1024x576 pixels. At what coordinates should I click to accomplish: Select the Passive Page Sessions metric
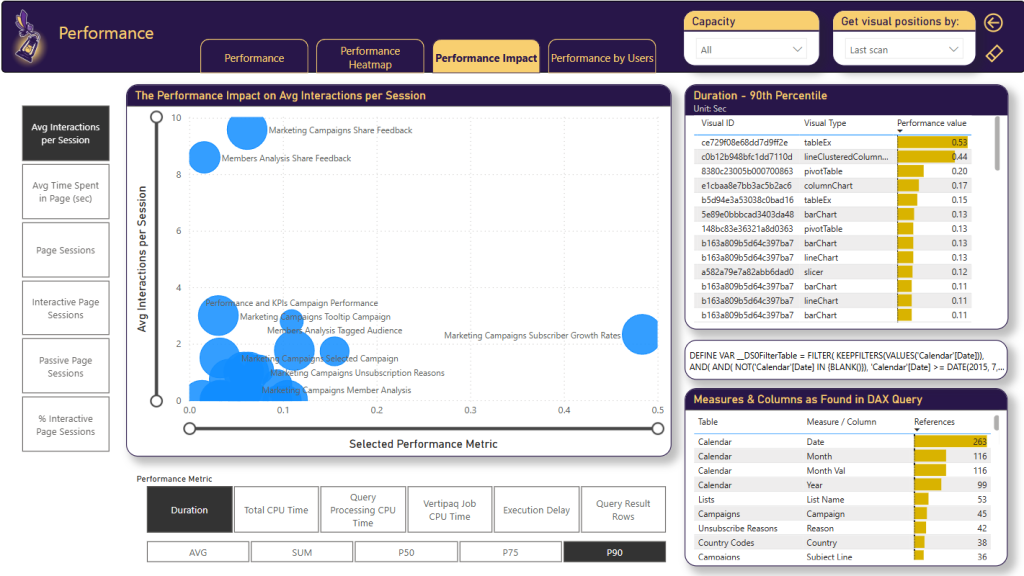tap(66, 365)
